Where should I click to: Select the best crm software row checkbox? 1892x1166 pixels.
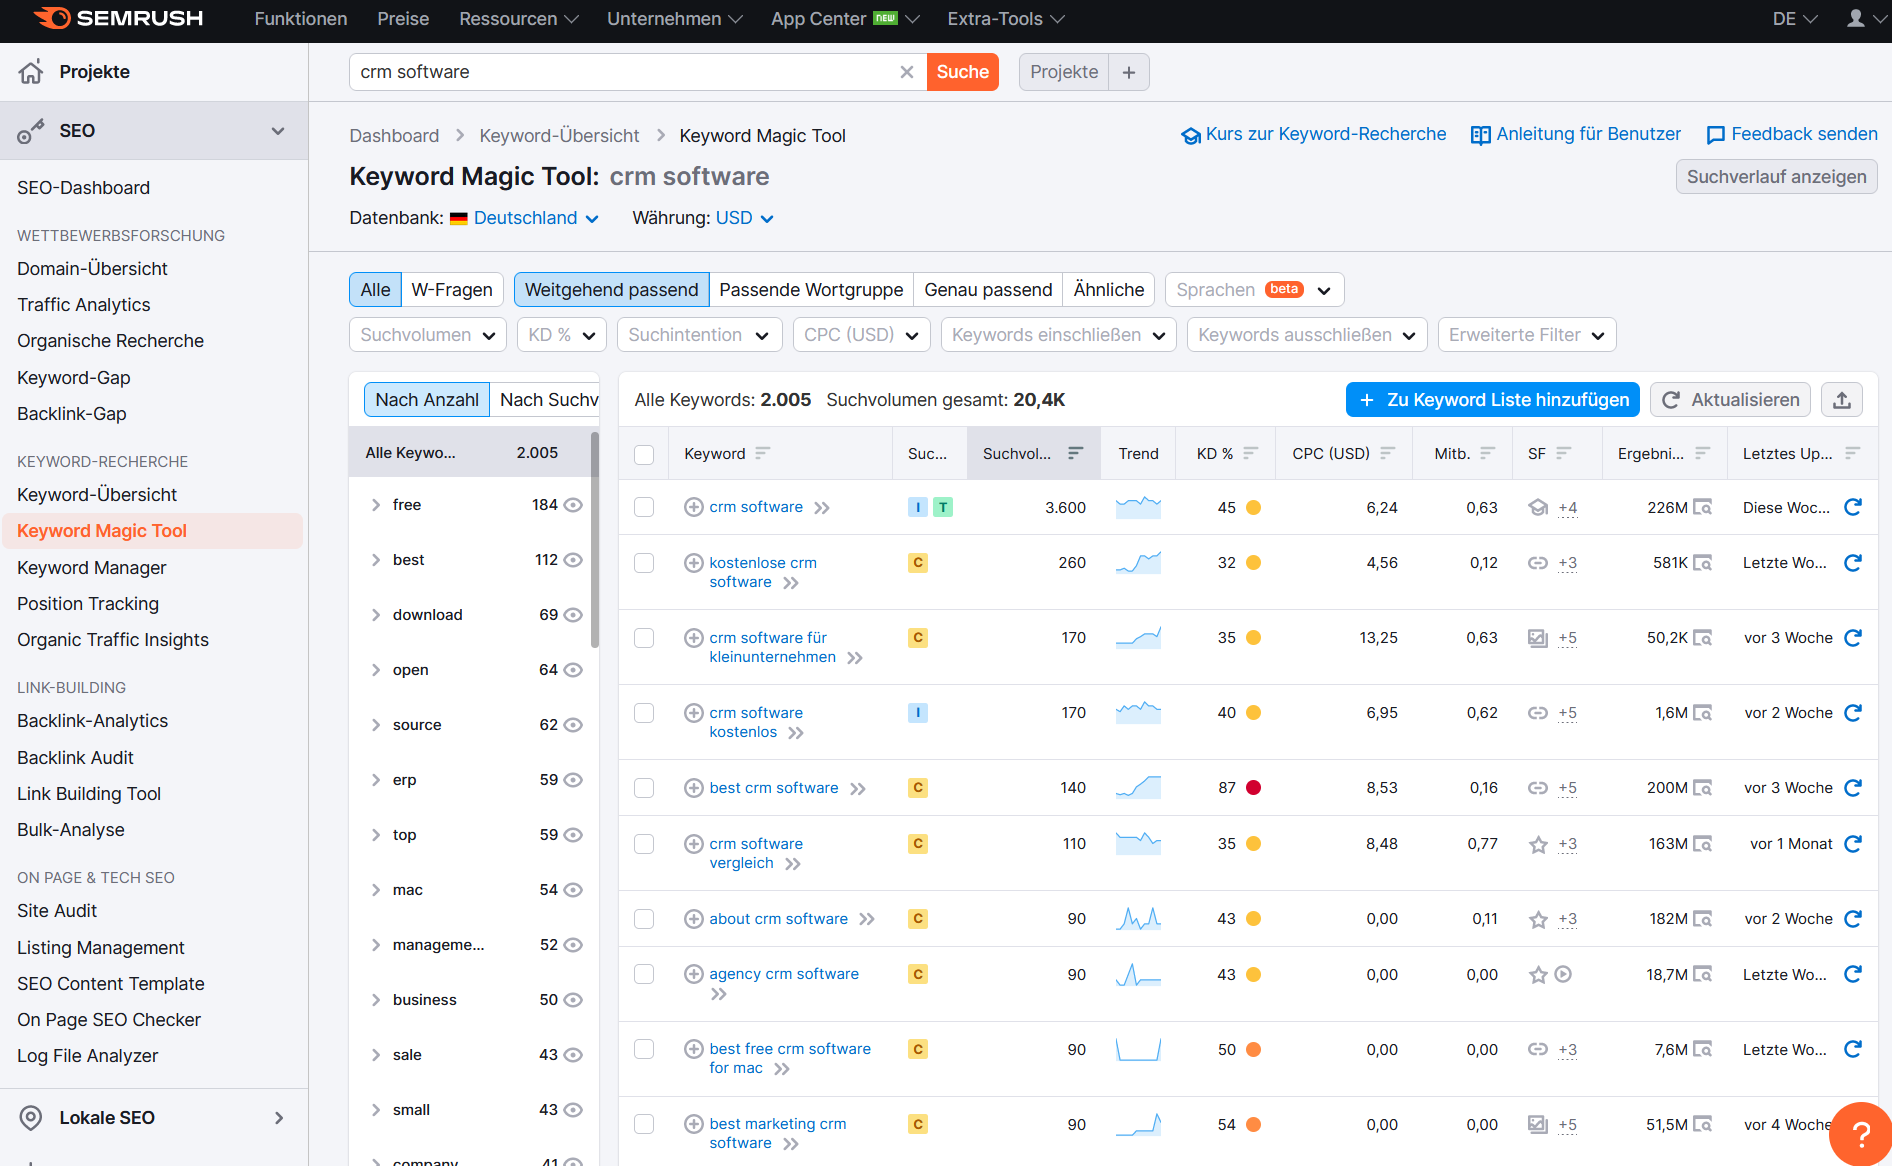644,788
